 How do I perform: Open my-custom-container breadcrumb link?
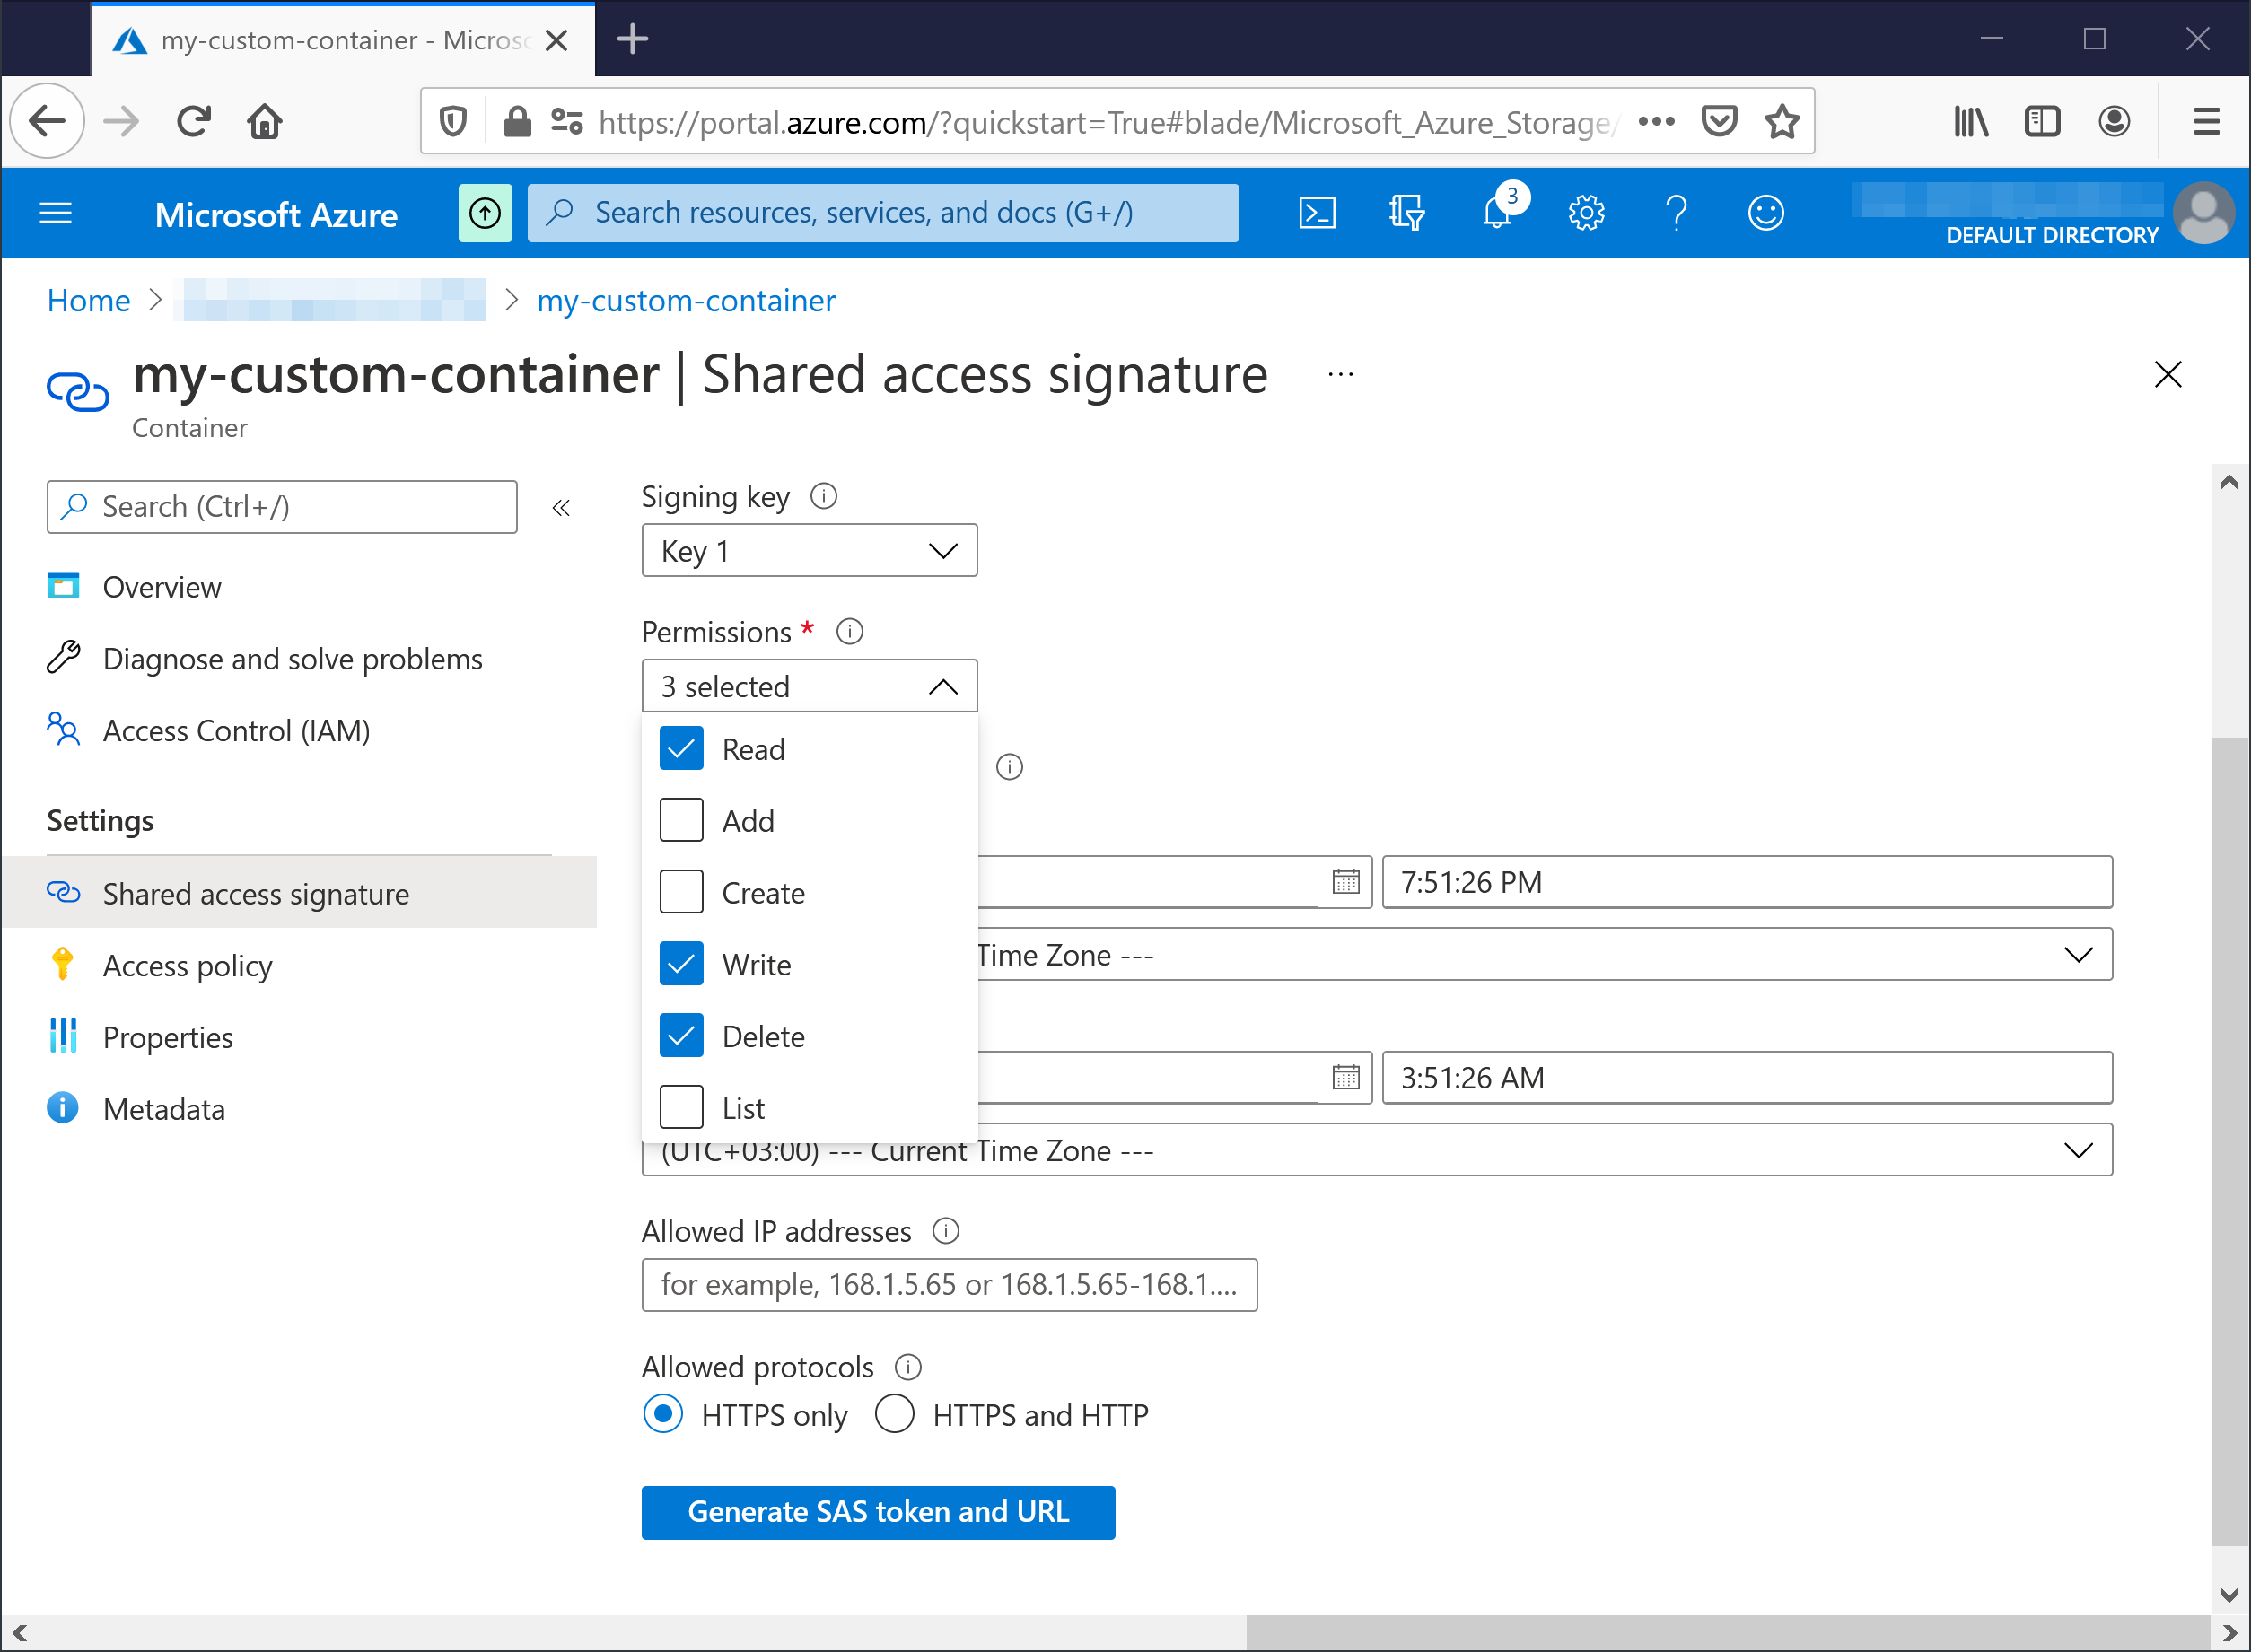[686, 300]
